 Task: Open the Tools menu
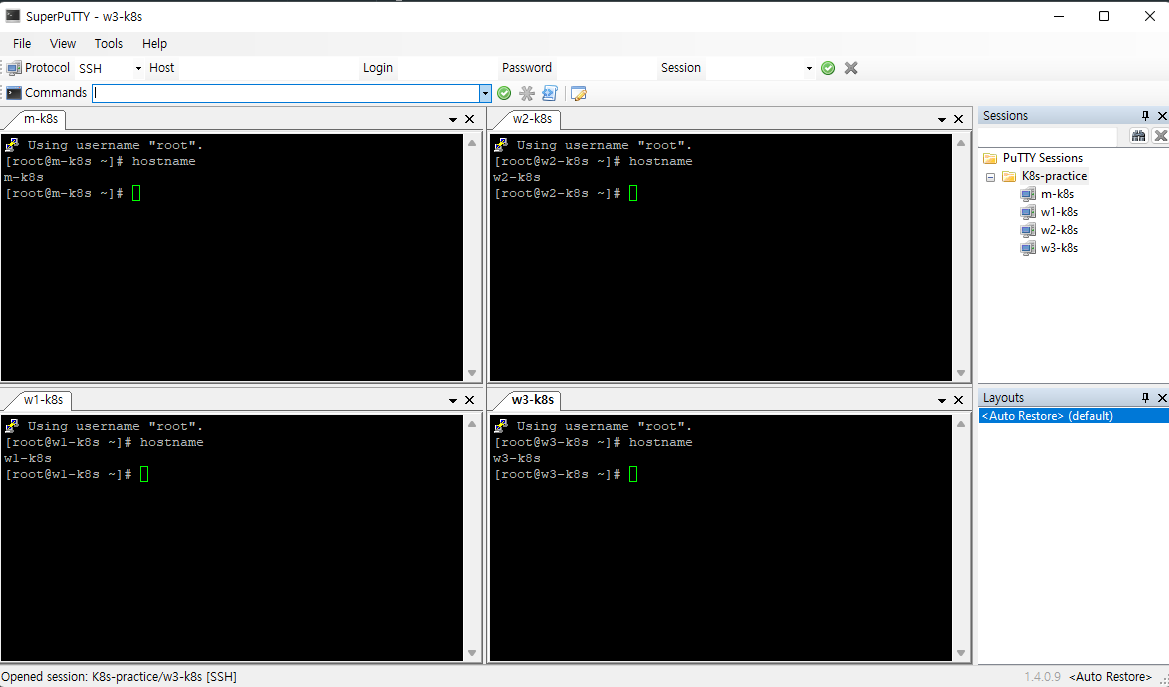(x=108, y=43)
